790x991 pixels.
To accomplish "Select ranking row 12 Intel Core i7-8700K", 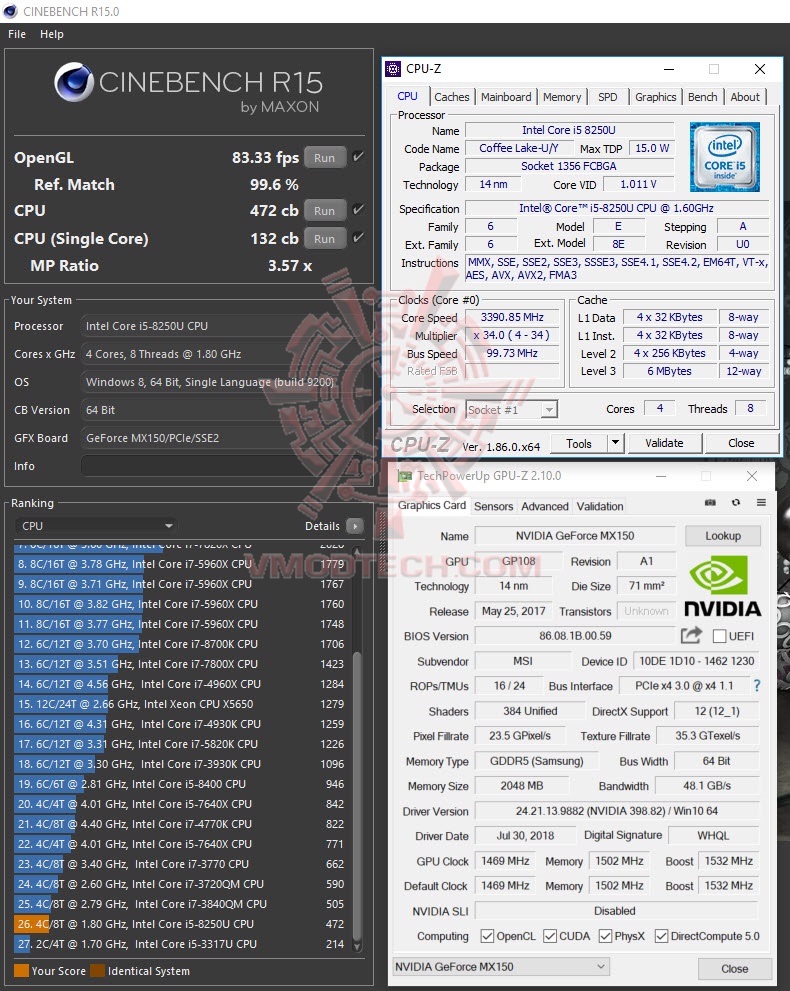I will point(182,644).
